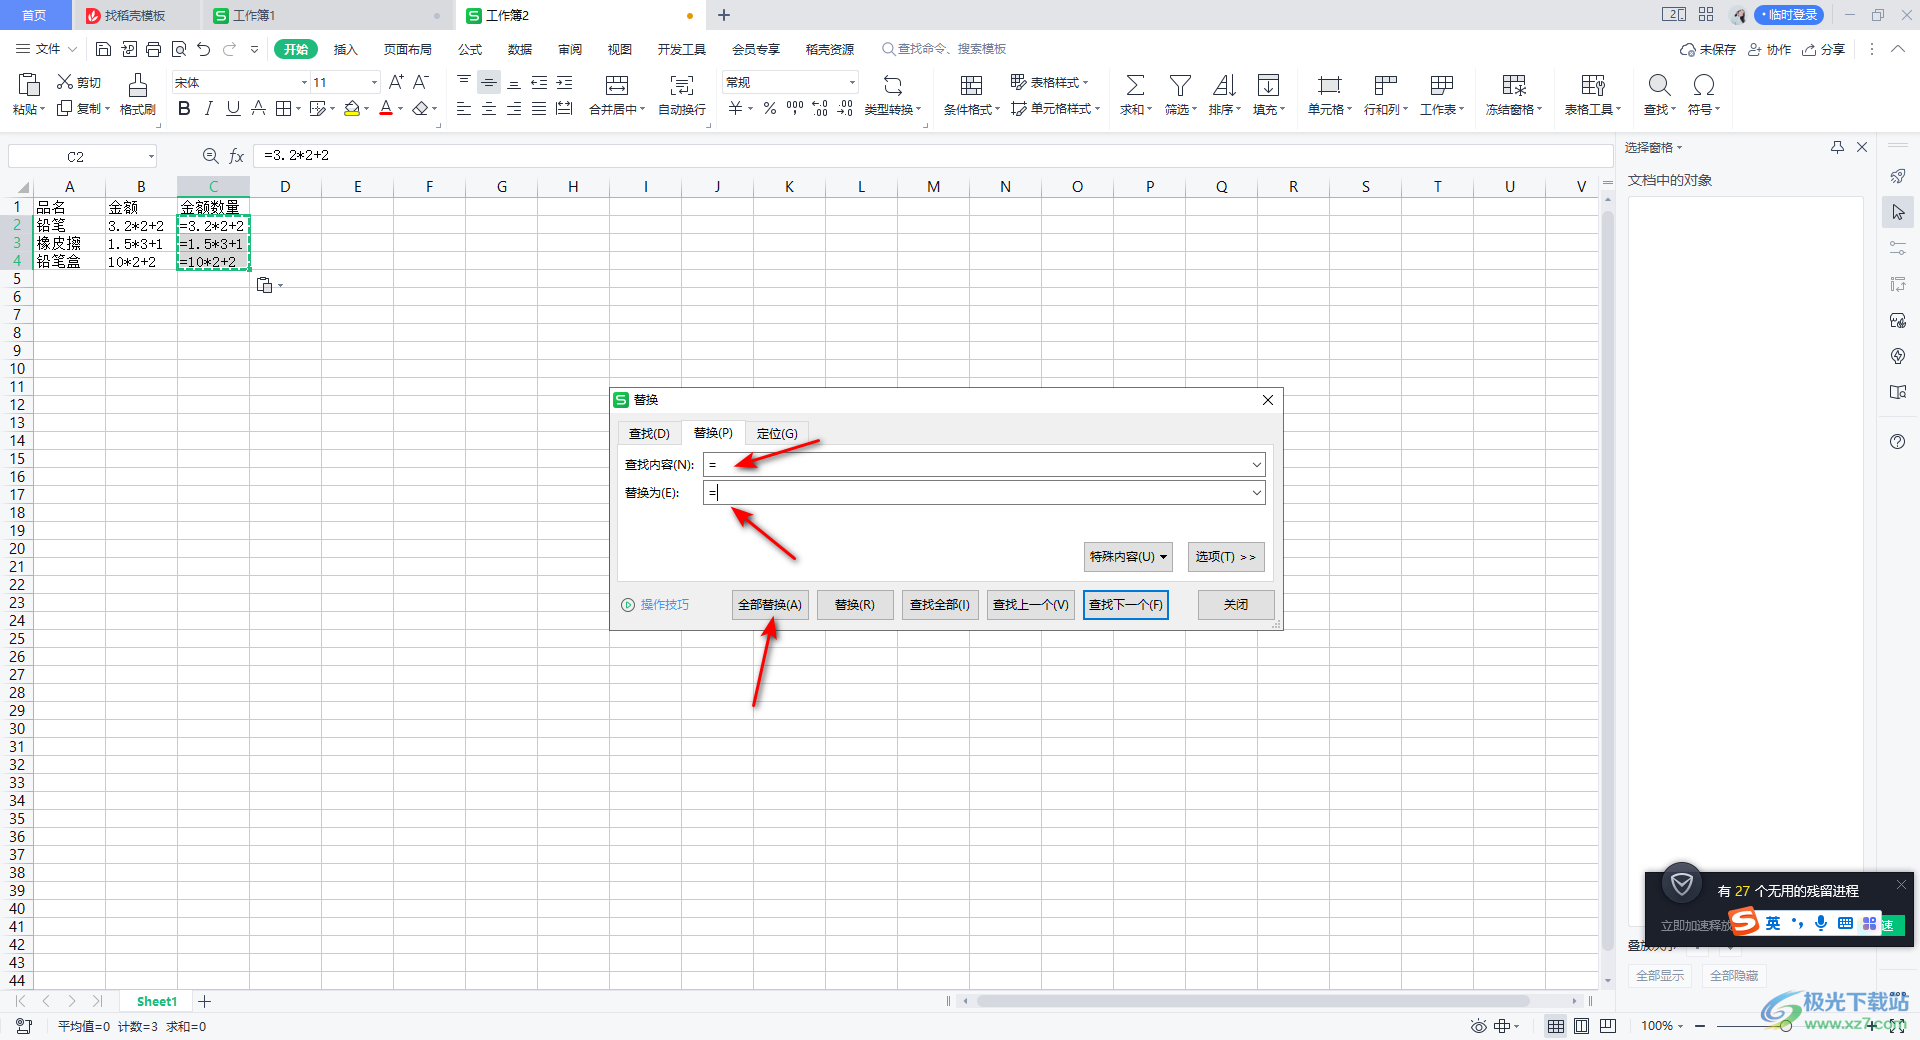Toggle Bold formatting
The height and width of the screenshot is (1040, 1920).
(x=184, y=108)
